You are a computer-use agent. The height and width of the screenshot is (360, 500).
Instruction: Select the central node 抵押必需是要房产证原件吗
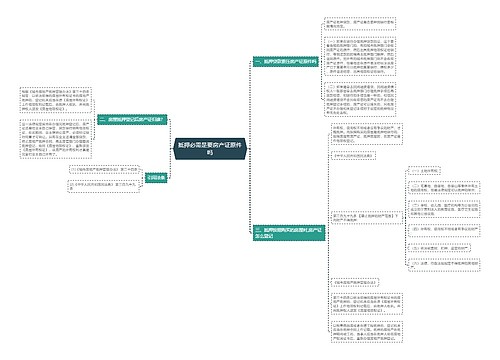[210, 149]
